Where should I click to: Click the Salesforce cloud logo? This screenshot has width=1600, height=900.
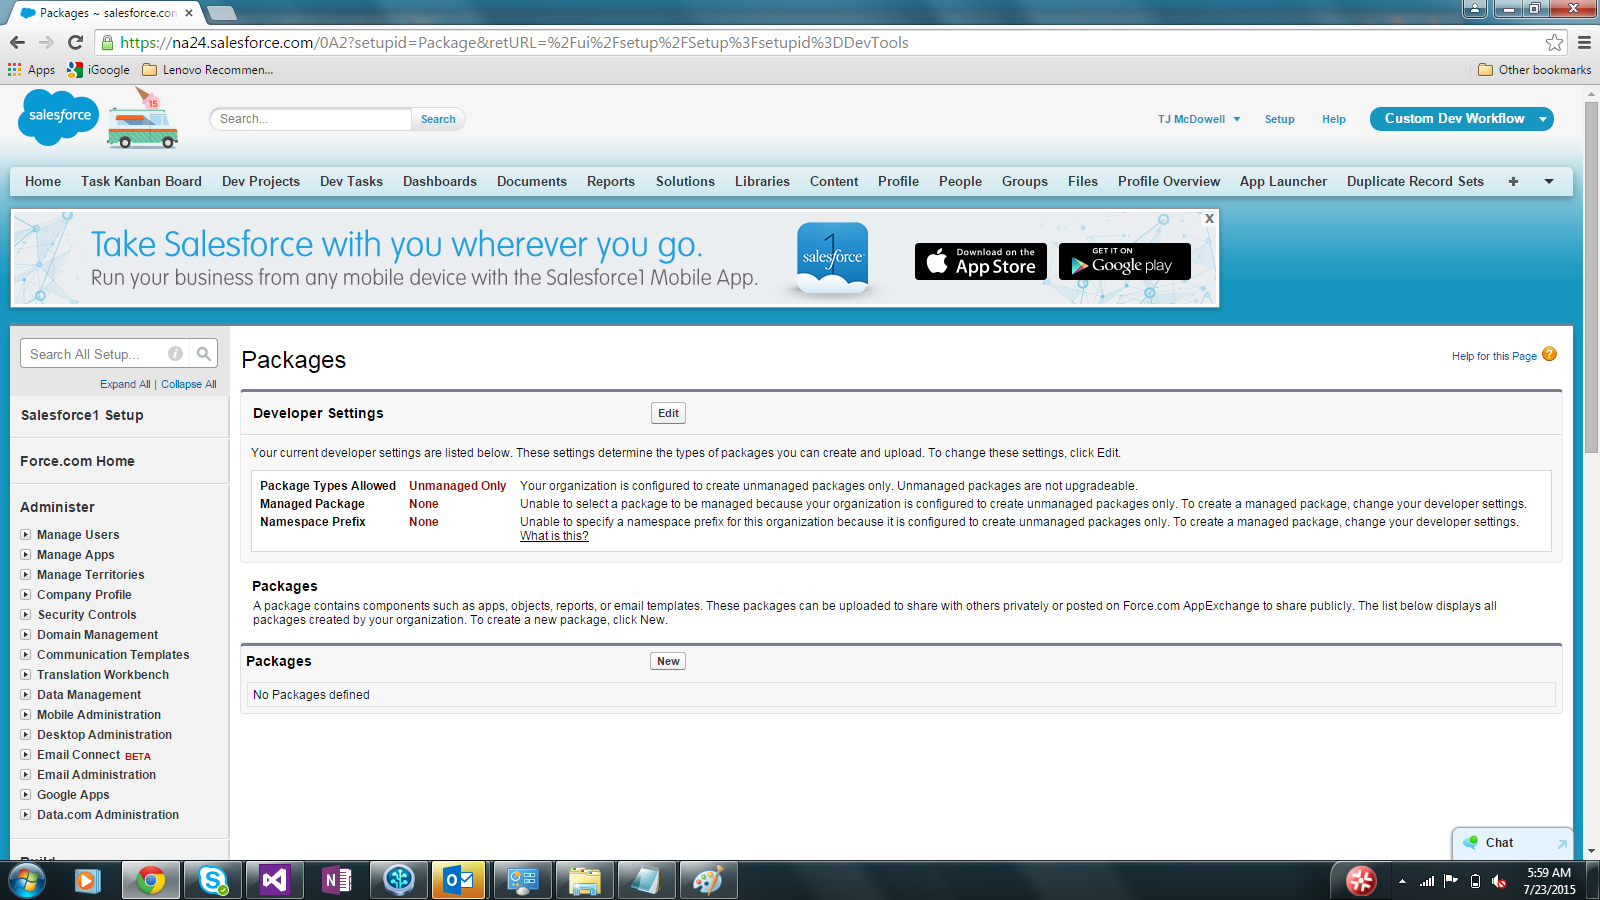click(59, 116)
